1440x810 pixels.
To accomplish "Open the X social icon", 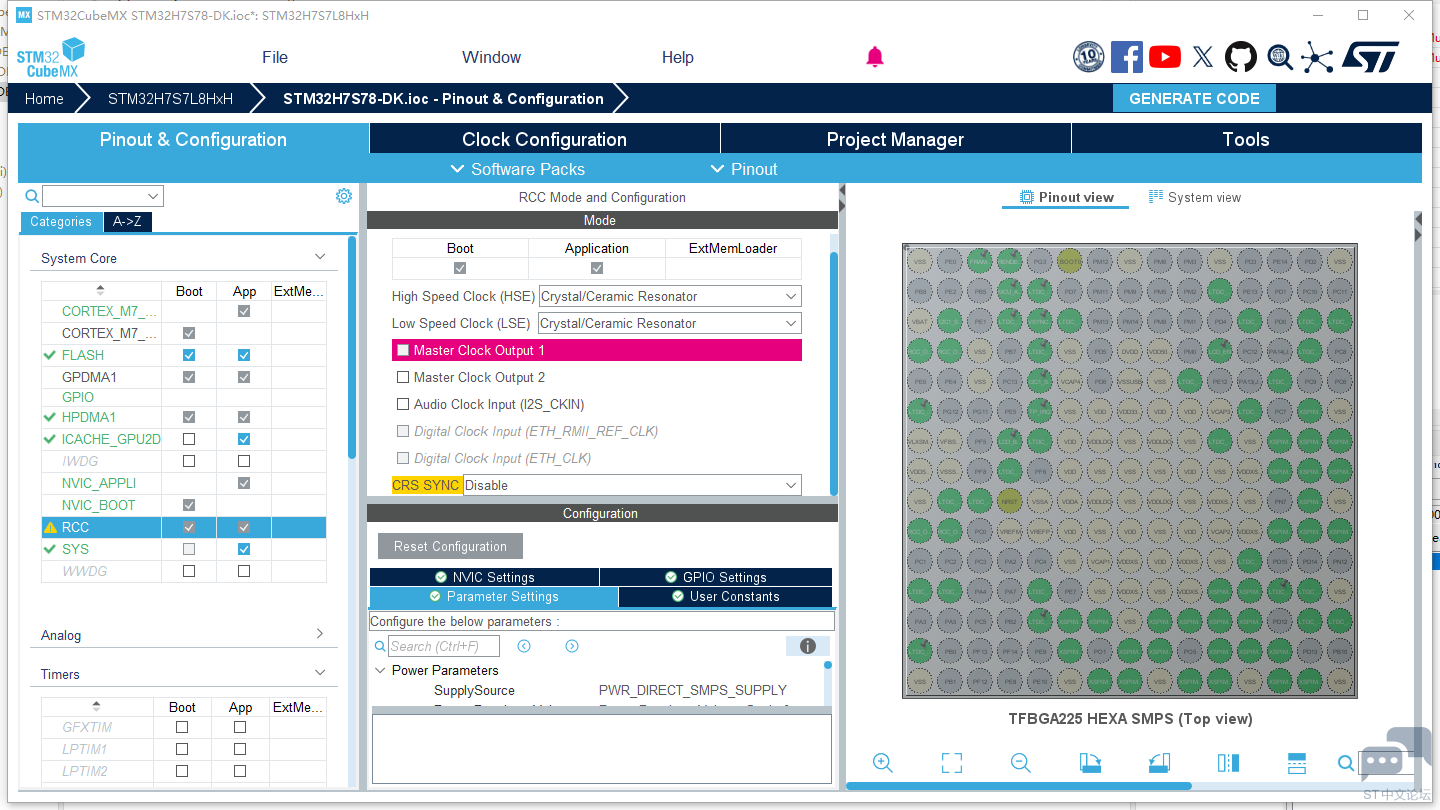I will coord(1203,57).
